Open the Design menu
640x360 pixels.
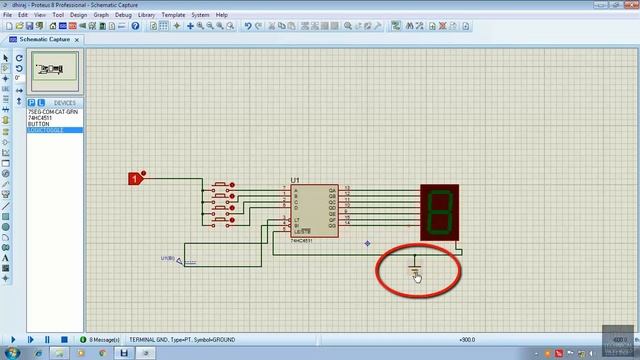[x=78, y=15]
